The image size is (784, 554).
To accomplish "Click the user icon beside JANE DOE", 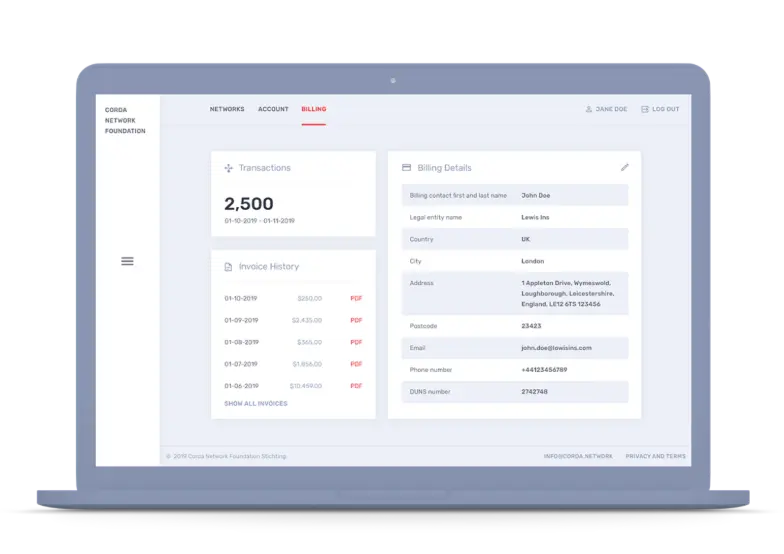I will (588, 109).
